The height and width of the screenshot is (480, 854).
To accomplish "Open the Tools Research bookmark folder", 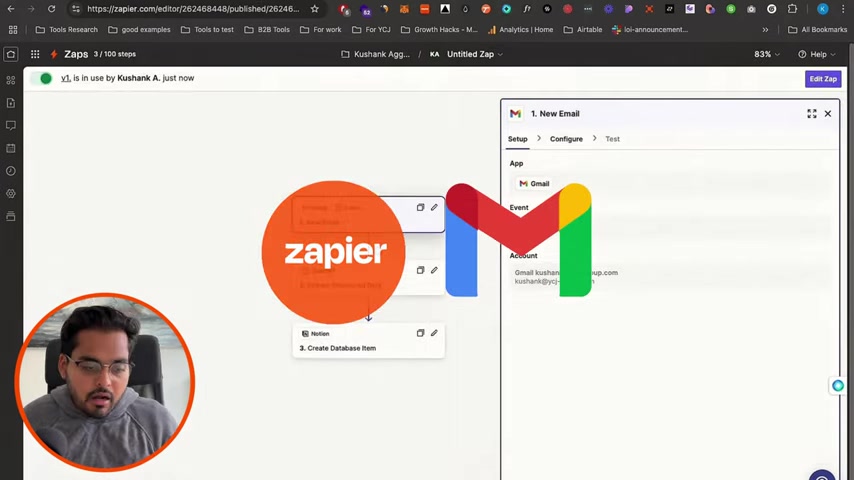I will tap(66, 29).
